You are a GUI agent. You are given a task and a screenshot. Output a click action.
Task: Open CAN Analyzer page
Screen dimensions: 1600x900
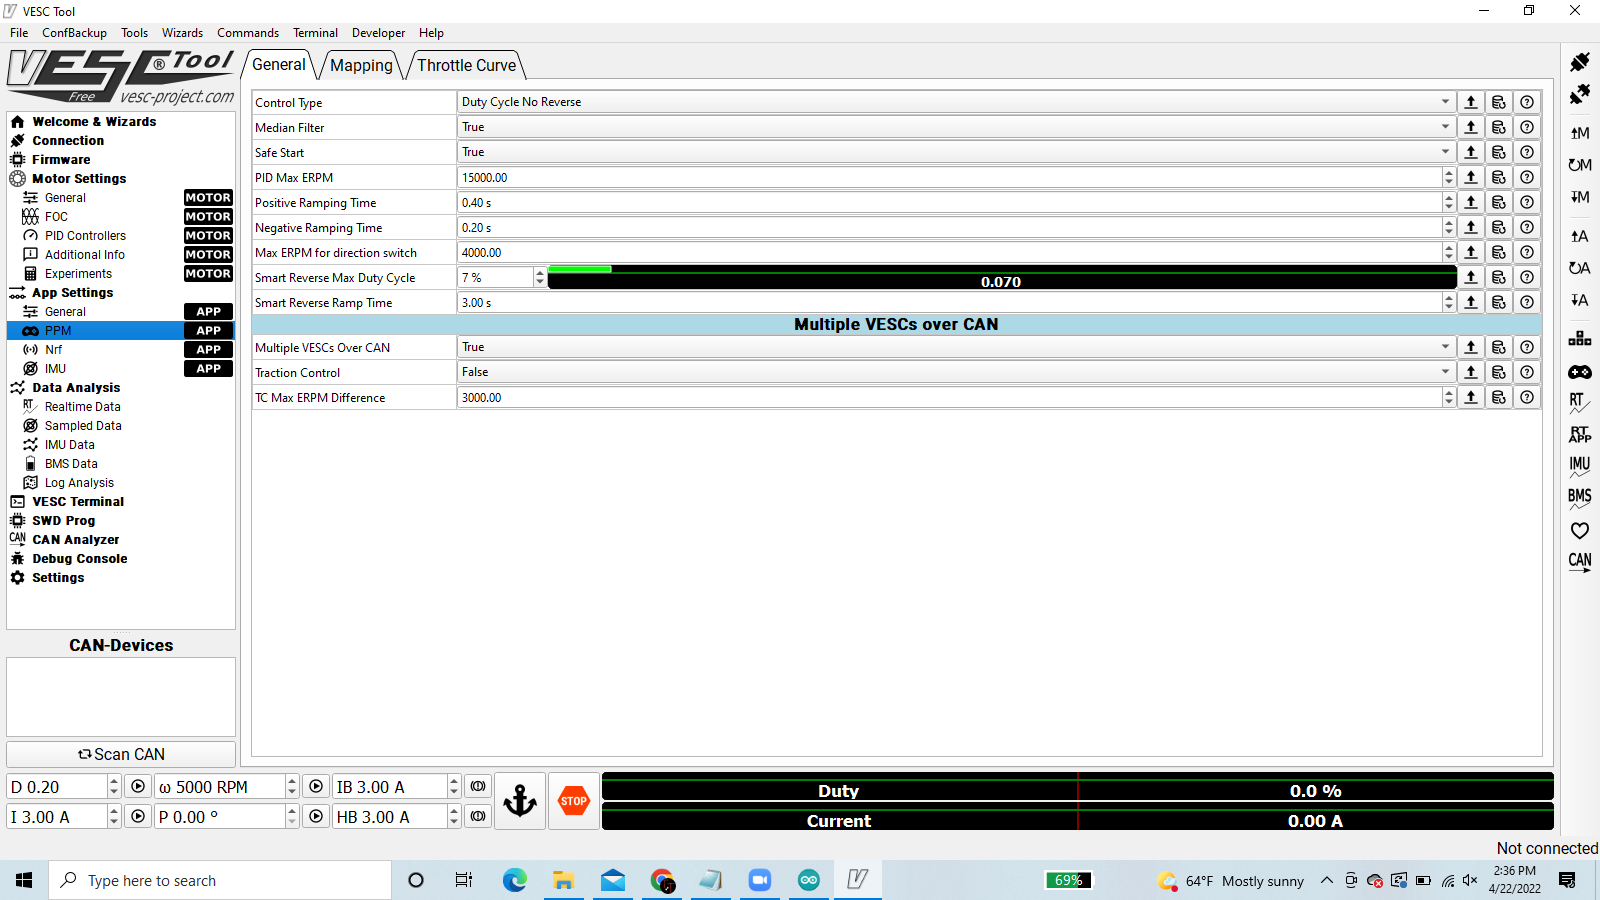(75, 540)
